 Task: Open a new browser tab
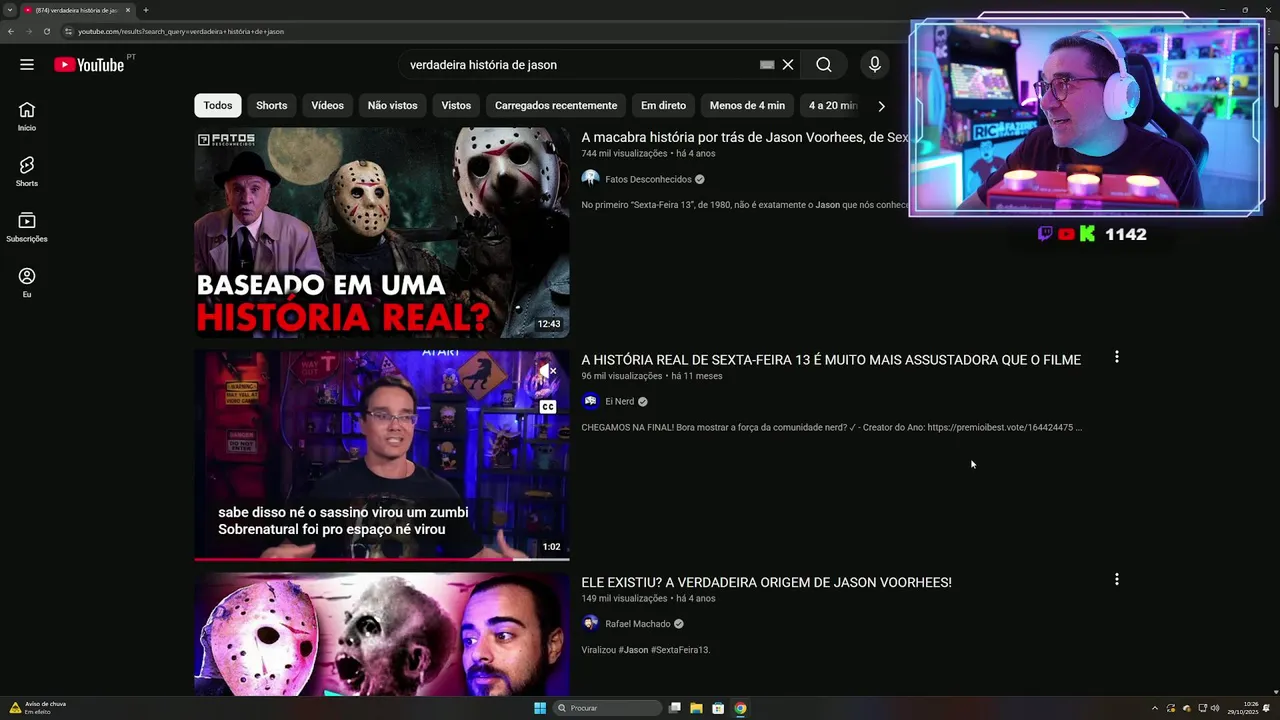tap(145, 10)
